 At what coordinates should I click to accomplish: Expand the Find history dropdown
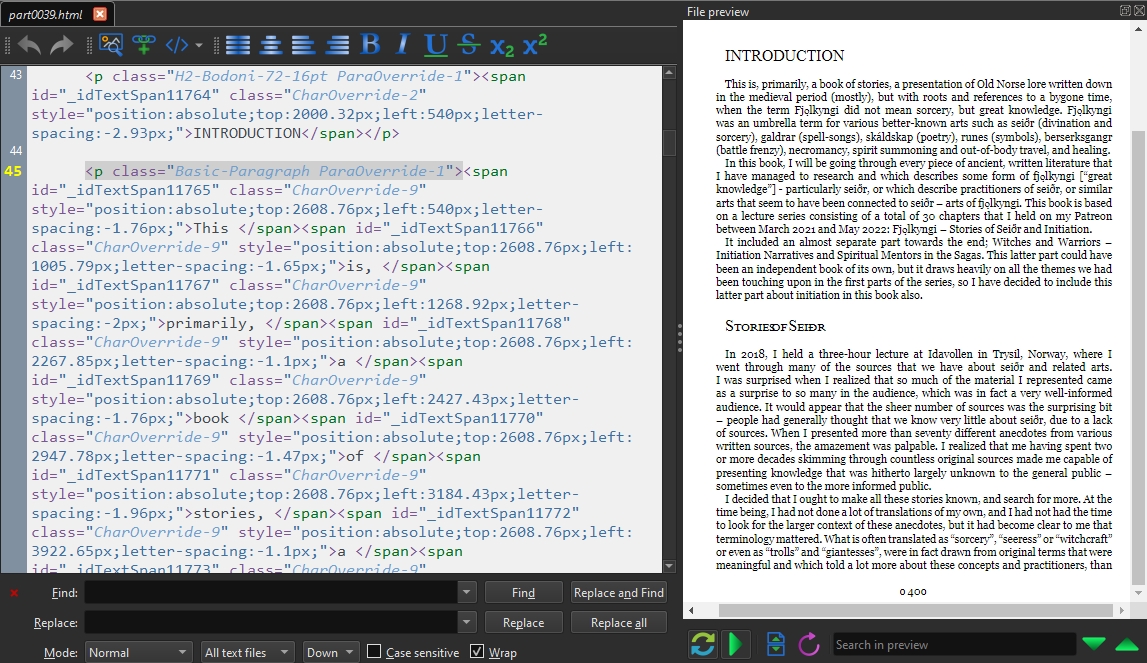(x=467, y=593)
